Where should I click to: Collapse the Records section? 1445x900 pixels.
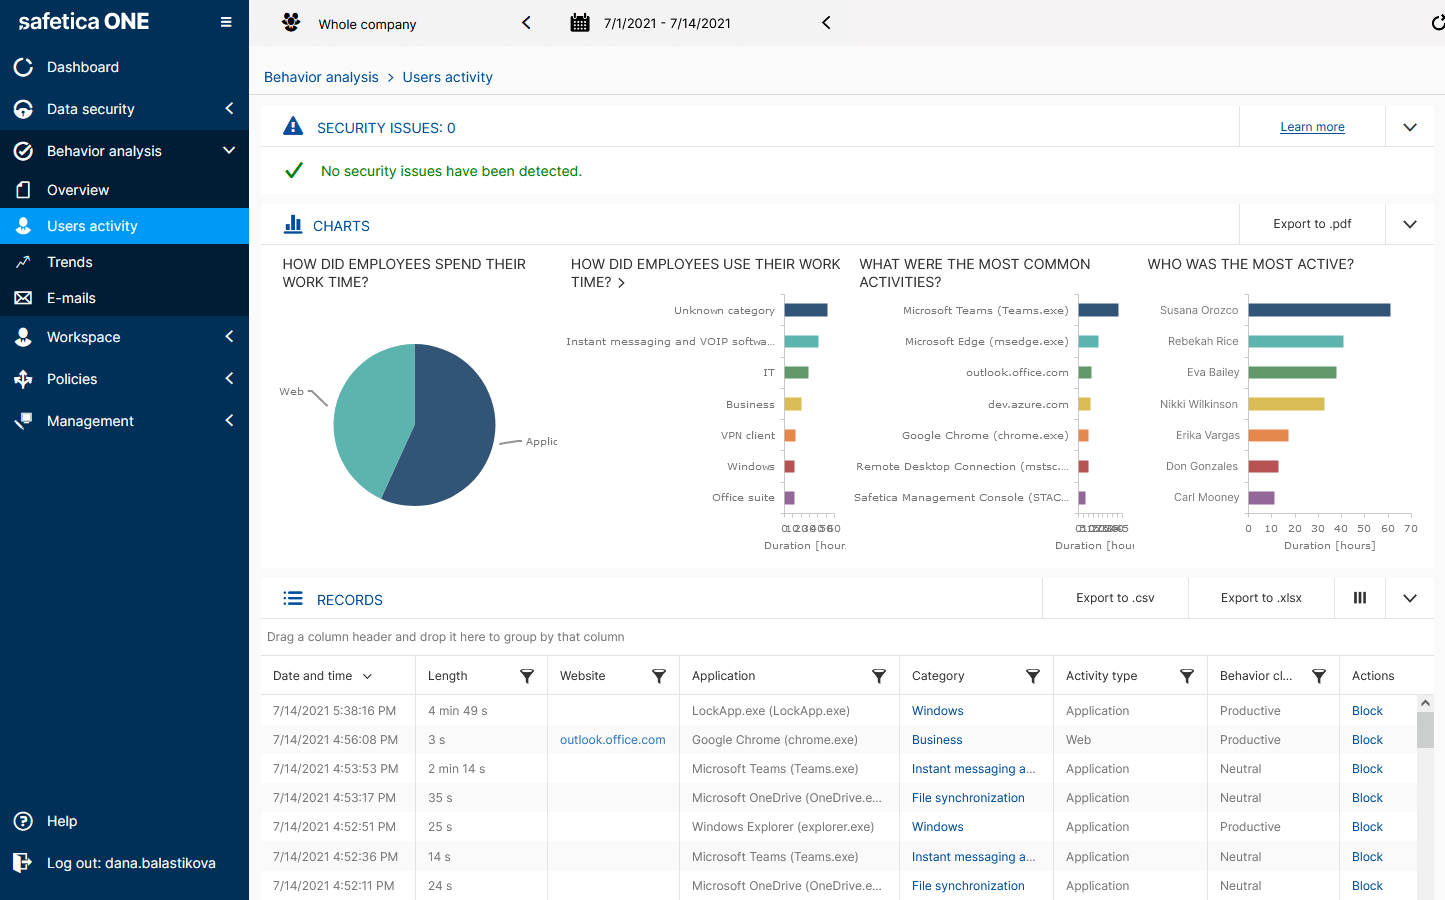(1410, 598)
